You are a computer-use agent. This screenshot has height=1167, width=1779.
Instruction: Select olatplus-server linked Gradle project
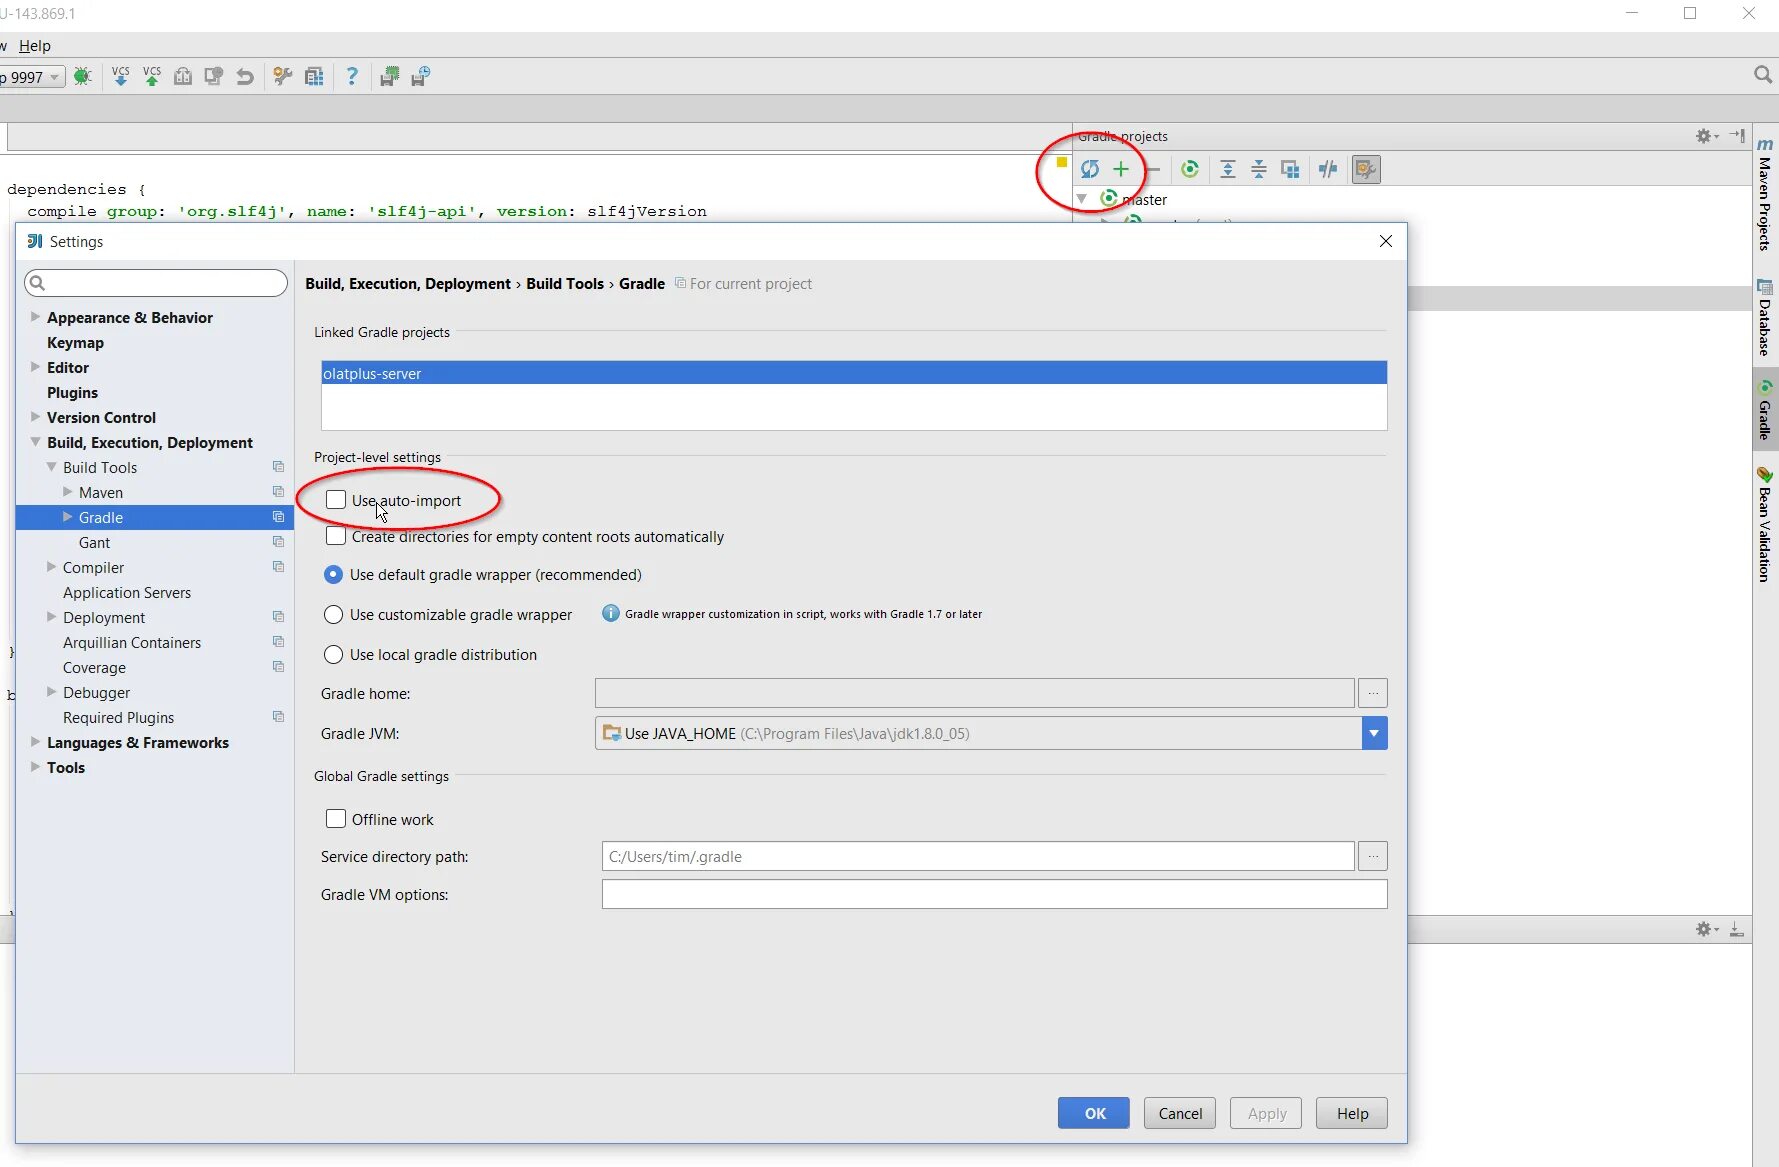click(854, 373)
